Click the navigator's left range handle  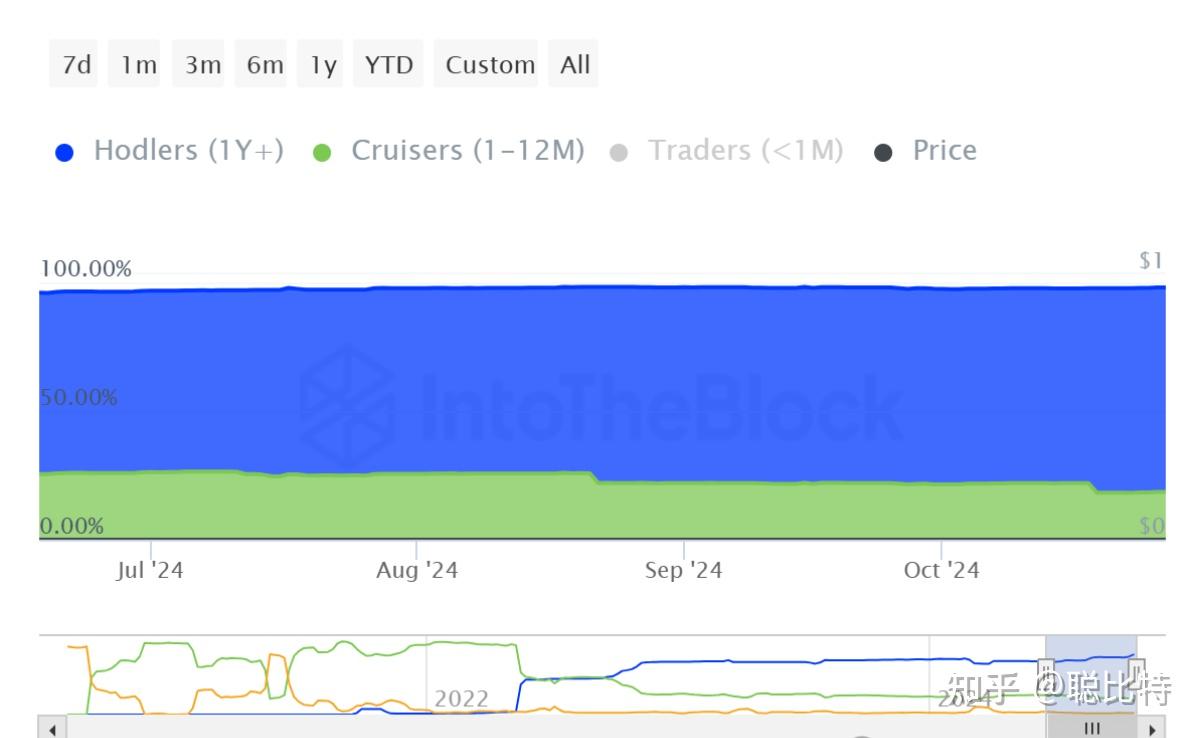(1047, 672)
